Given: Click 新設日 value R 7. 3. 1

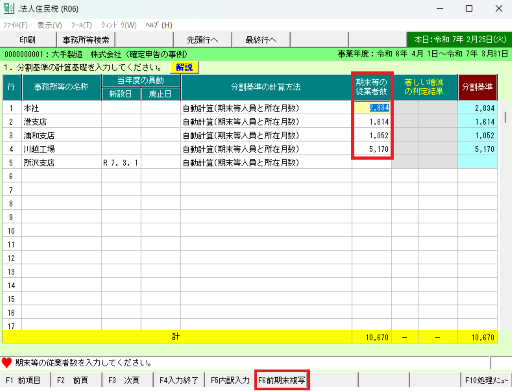Looking at the screenshot, I should [x=121, y=163].
